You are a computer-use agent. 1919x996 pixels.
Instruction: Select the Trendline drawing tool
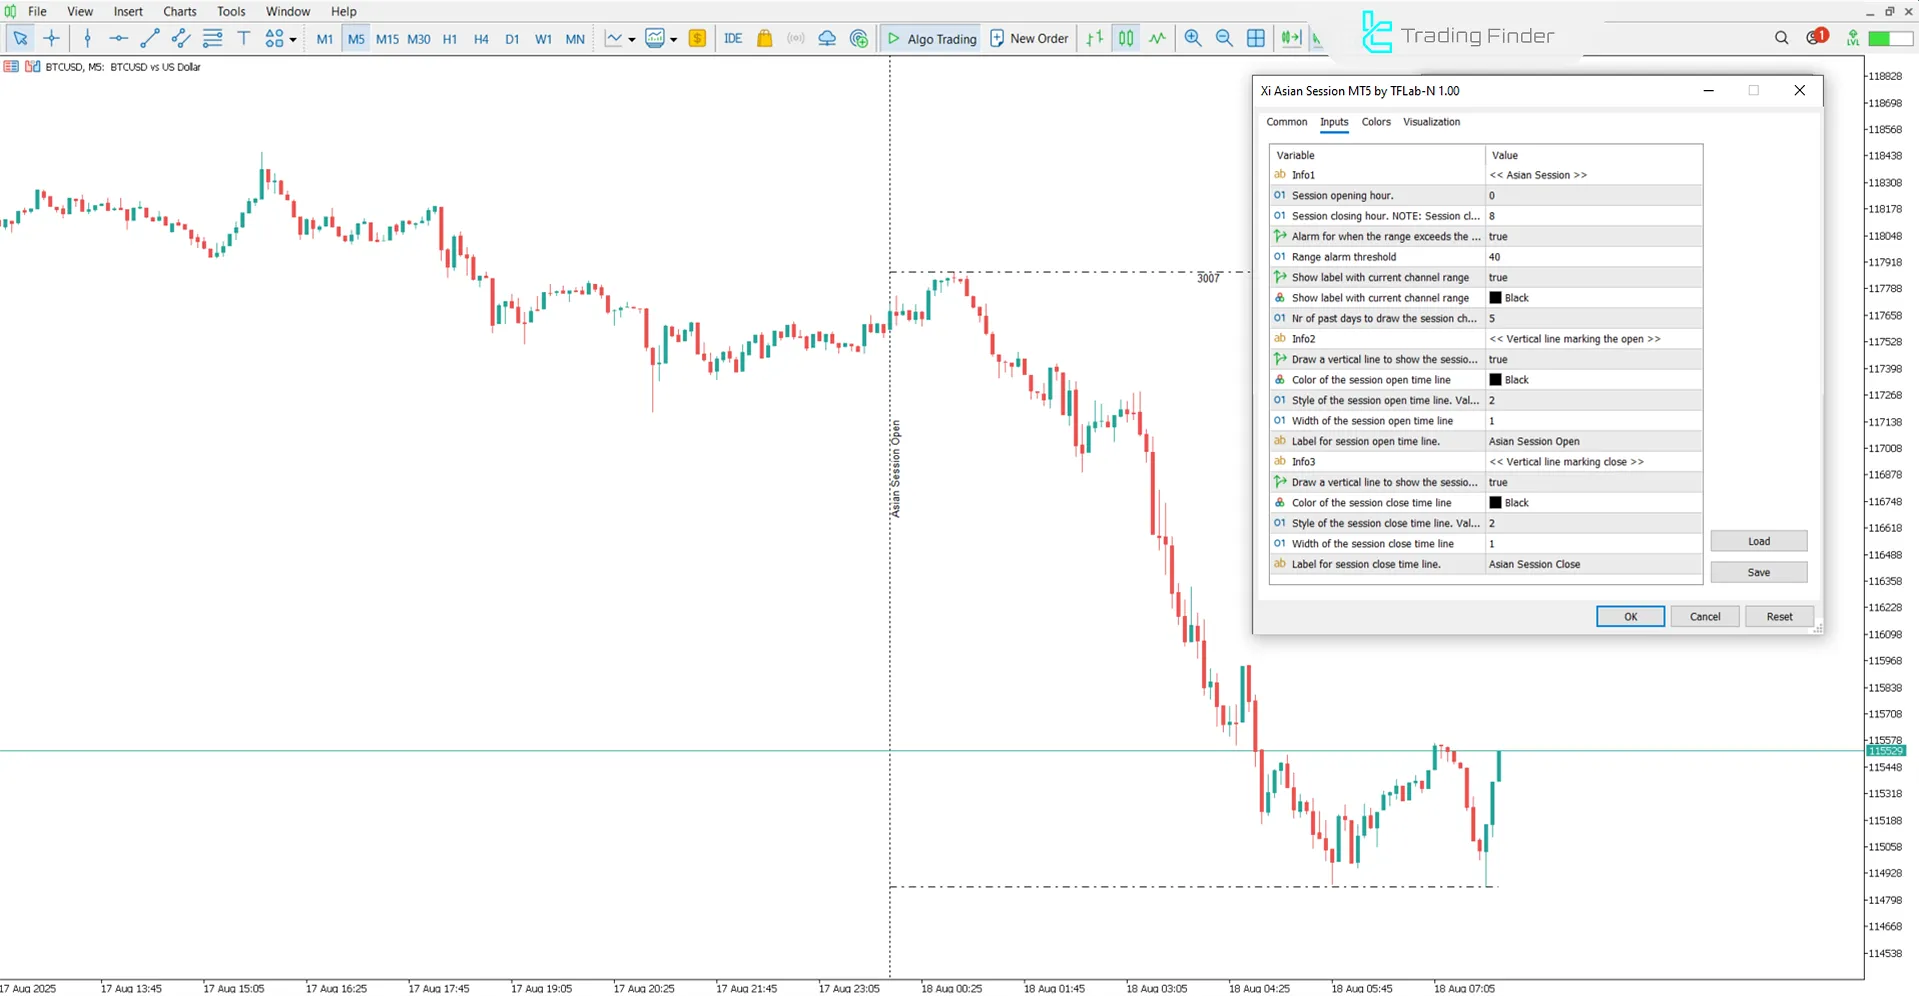pos(151,38)
